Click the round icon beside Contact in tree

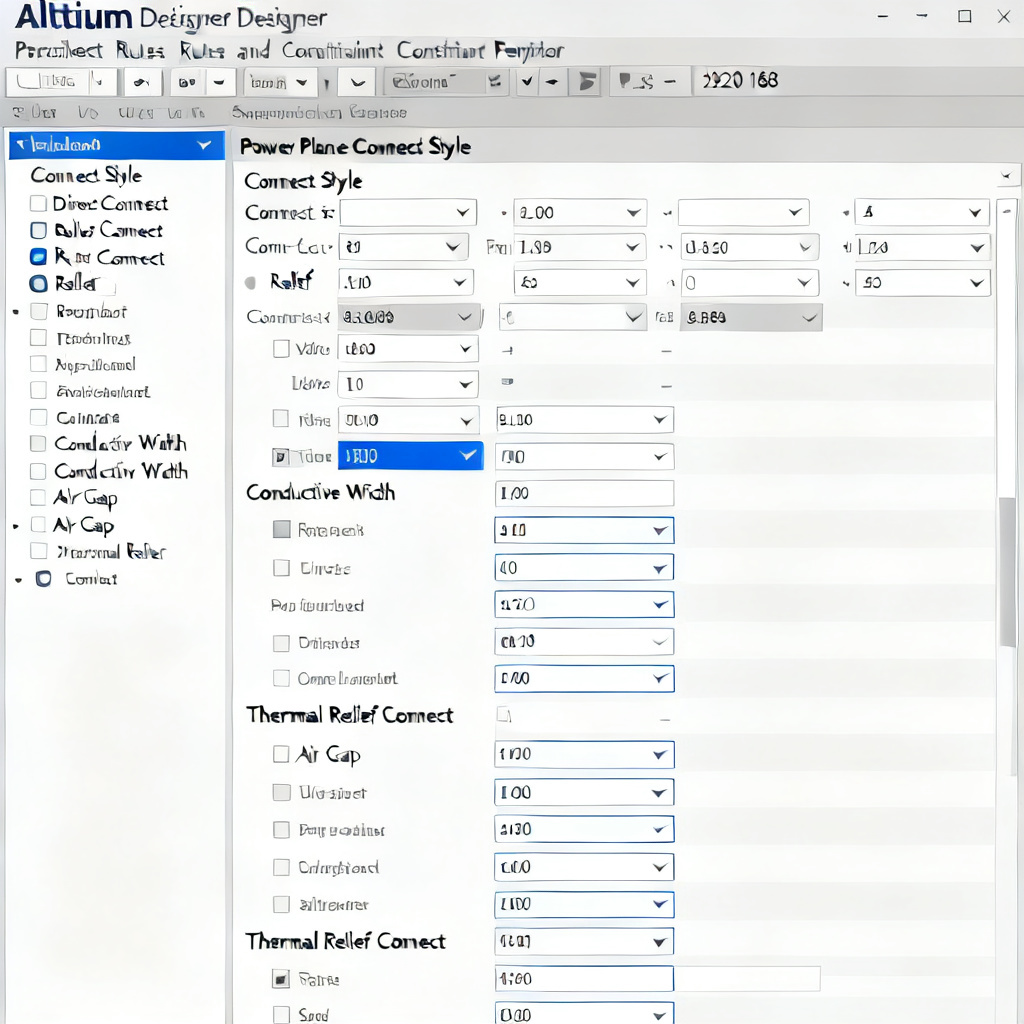pos(44,579)
